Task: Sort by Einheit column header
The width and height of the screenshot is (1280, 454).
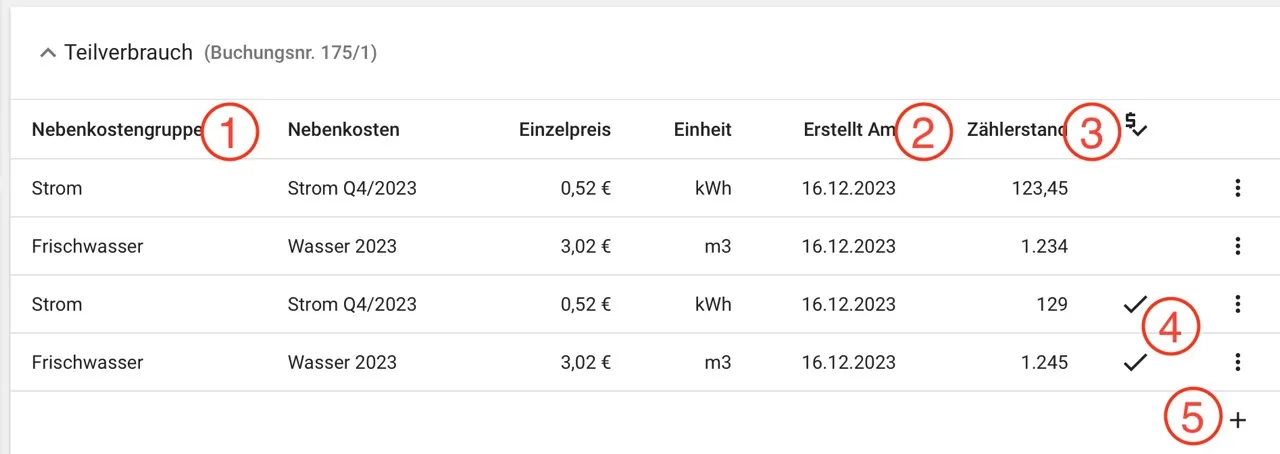Action: 702,129
